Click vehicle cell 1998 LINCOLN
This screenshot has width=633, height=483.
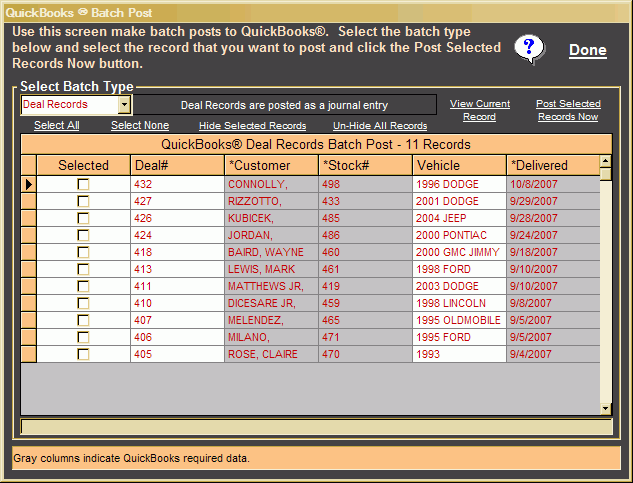click(459, 303)
